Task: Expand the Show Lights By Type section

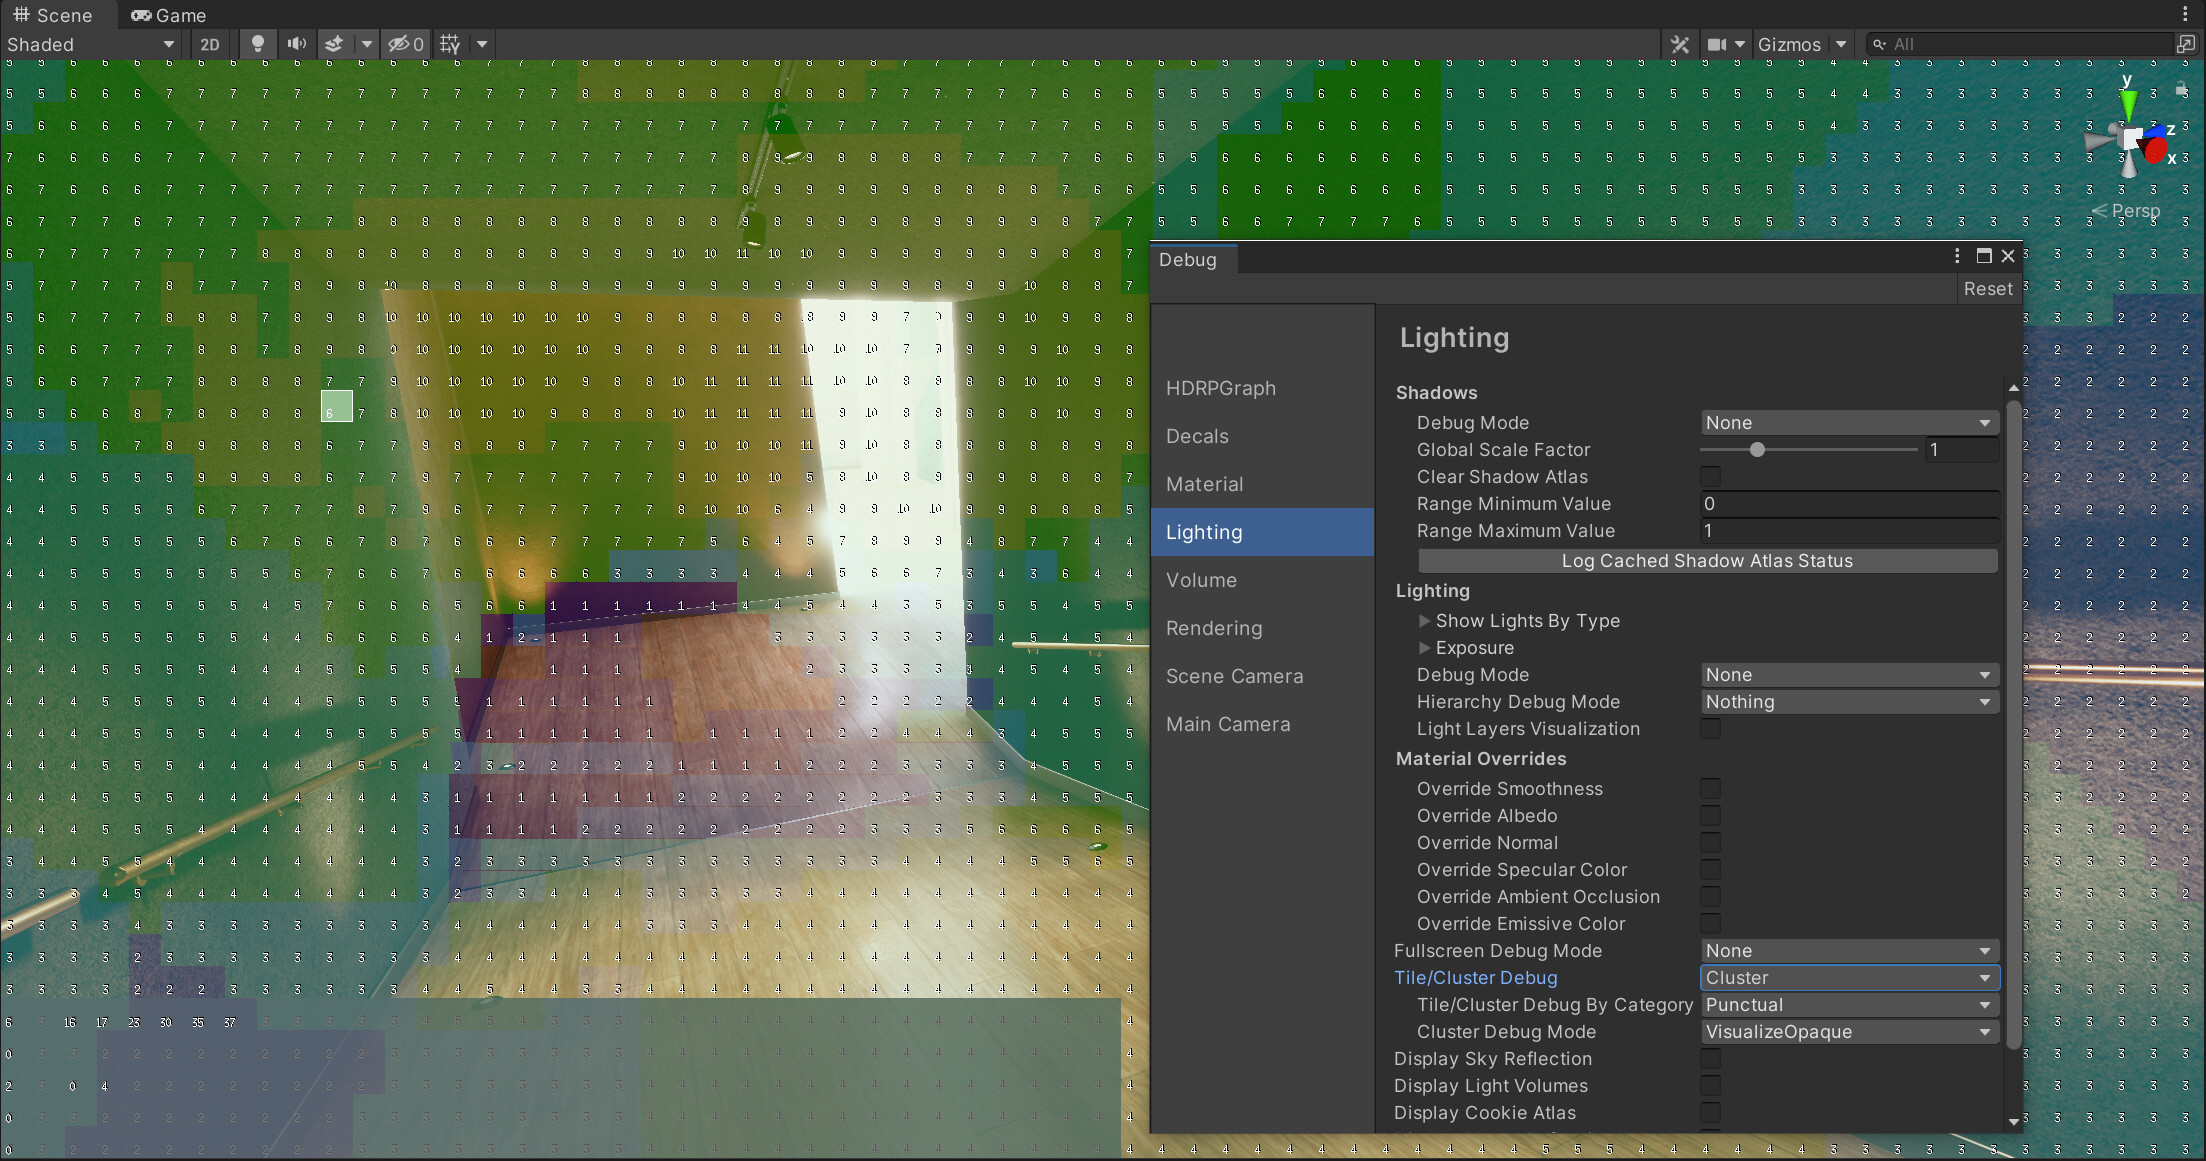Action: [x=1424, y=621]
